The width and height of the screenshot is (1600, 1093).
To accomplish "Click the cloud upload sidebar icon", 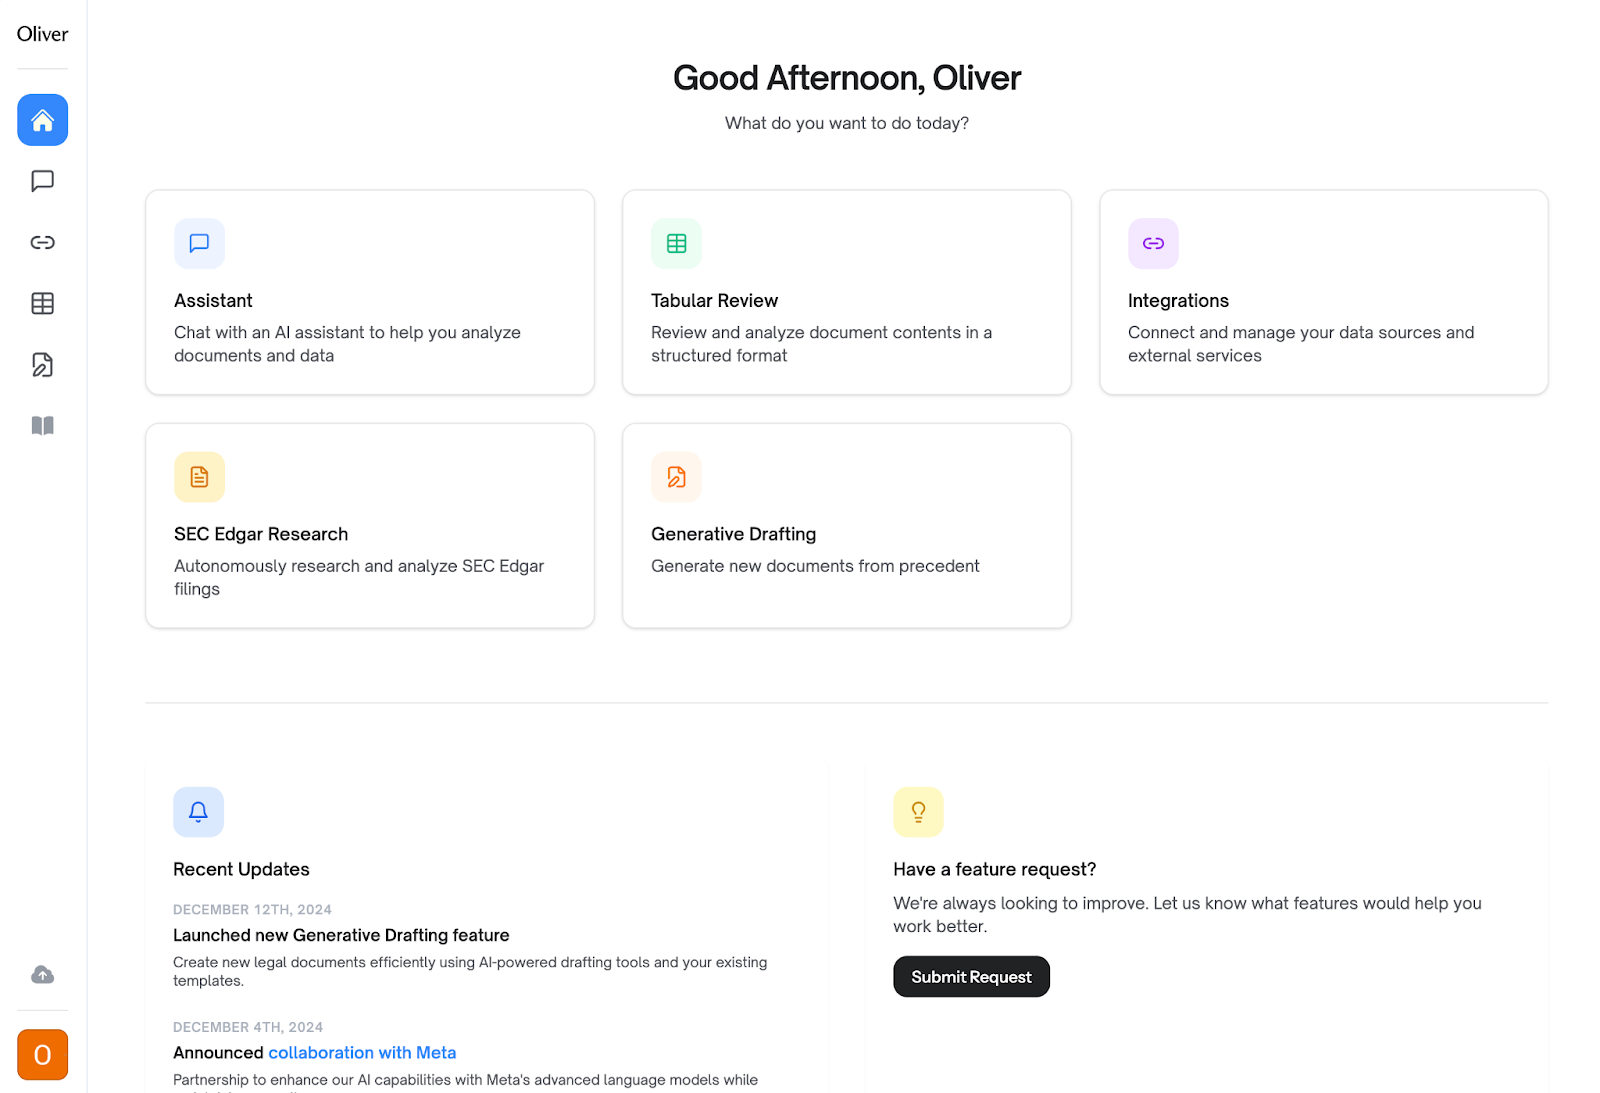I will pos(42,974).
